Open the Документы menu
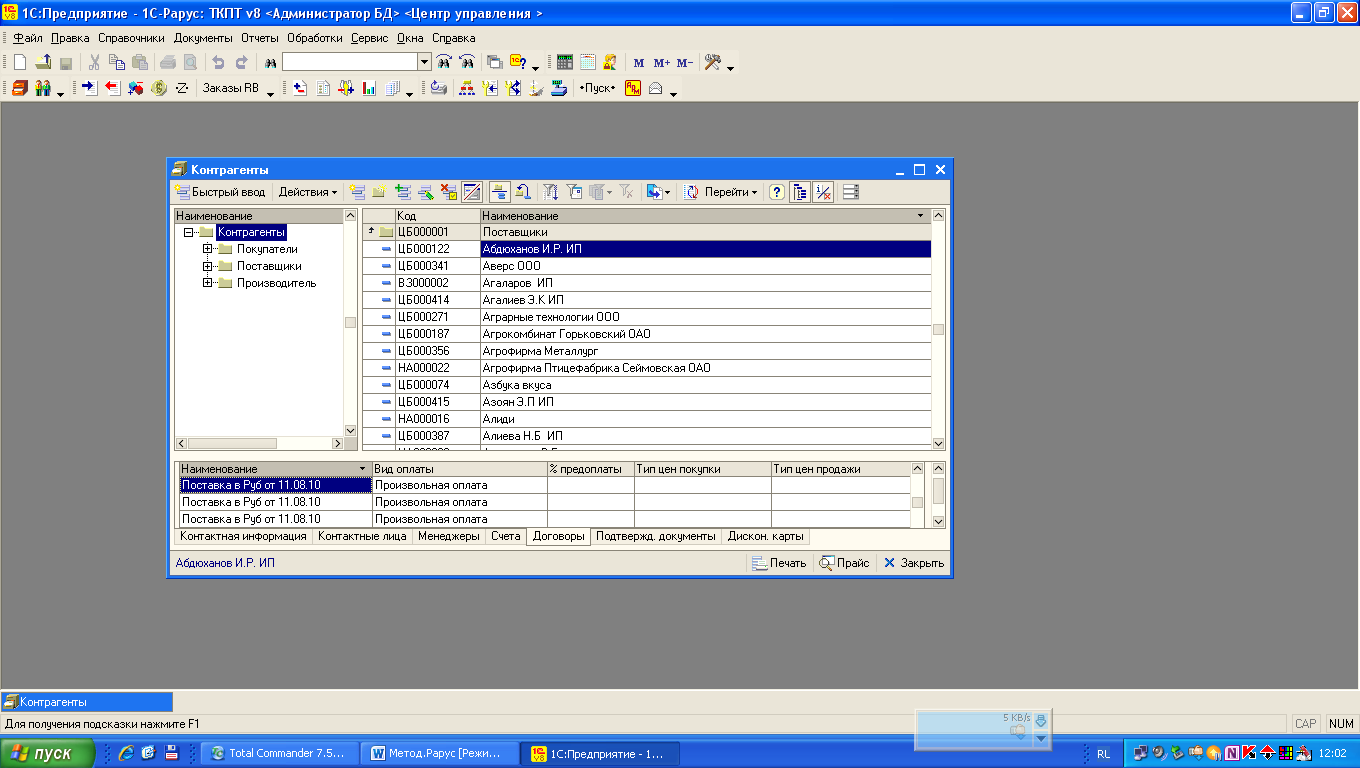The height and width of the screenshot is (768, 1360). [x=203, y=38]
